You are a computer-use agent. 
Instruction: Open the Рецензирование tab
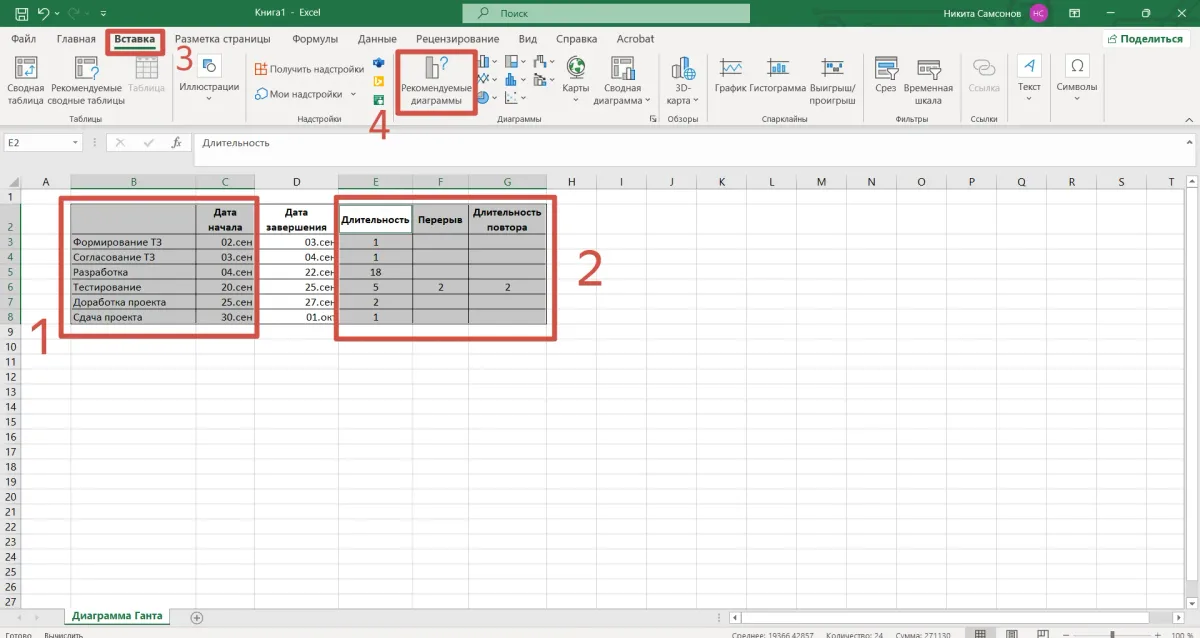[459, 39]
